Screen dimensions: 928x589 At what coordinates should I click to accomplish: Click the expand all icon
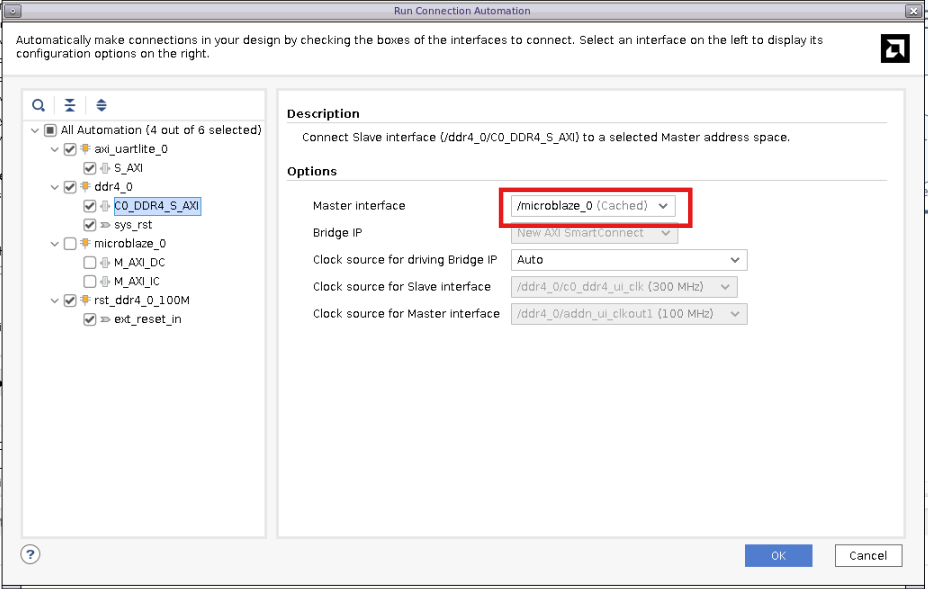(x=101, y=105)
